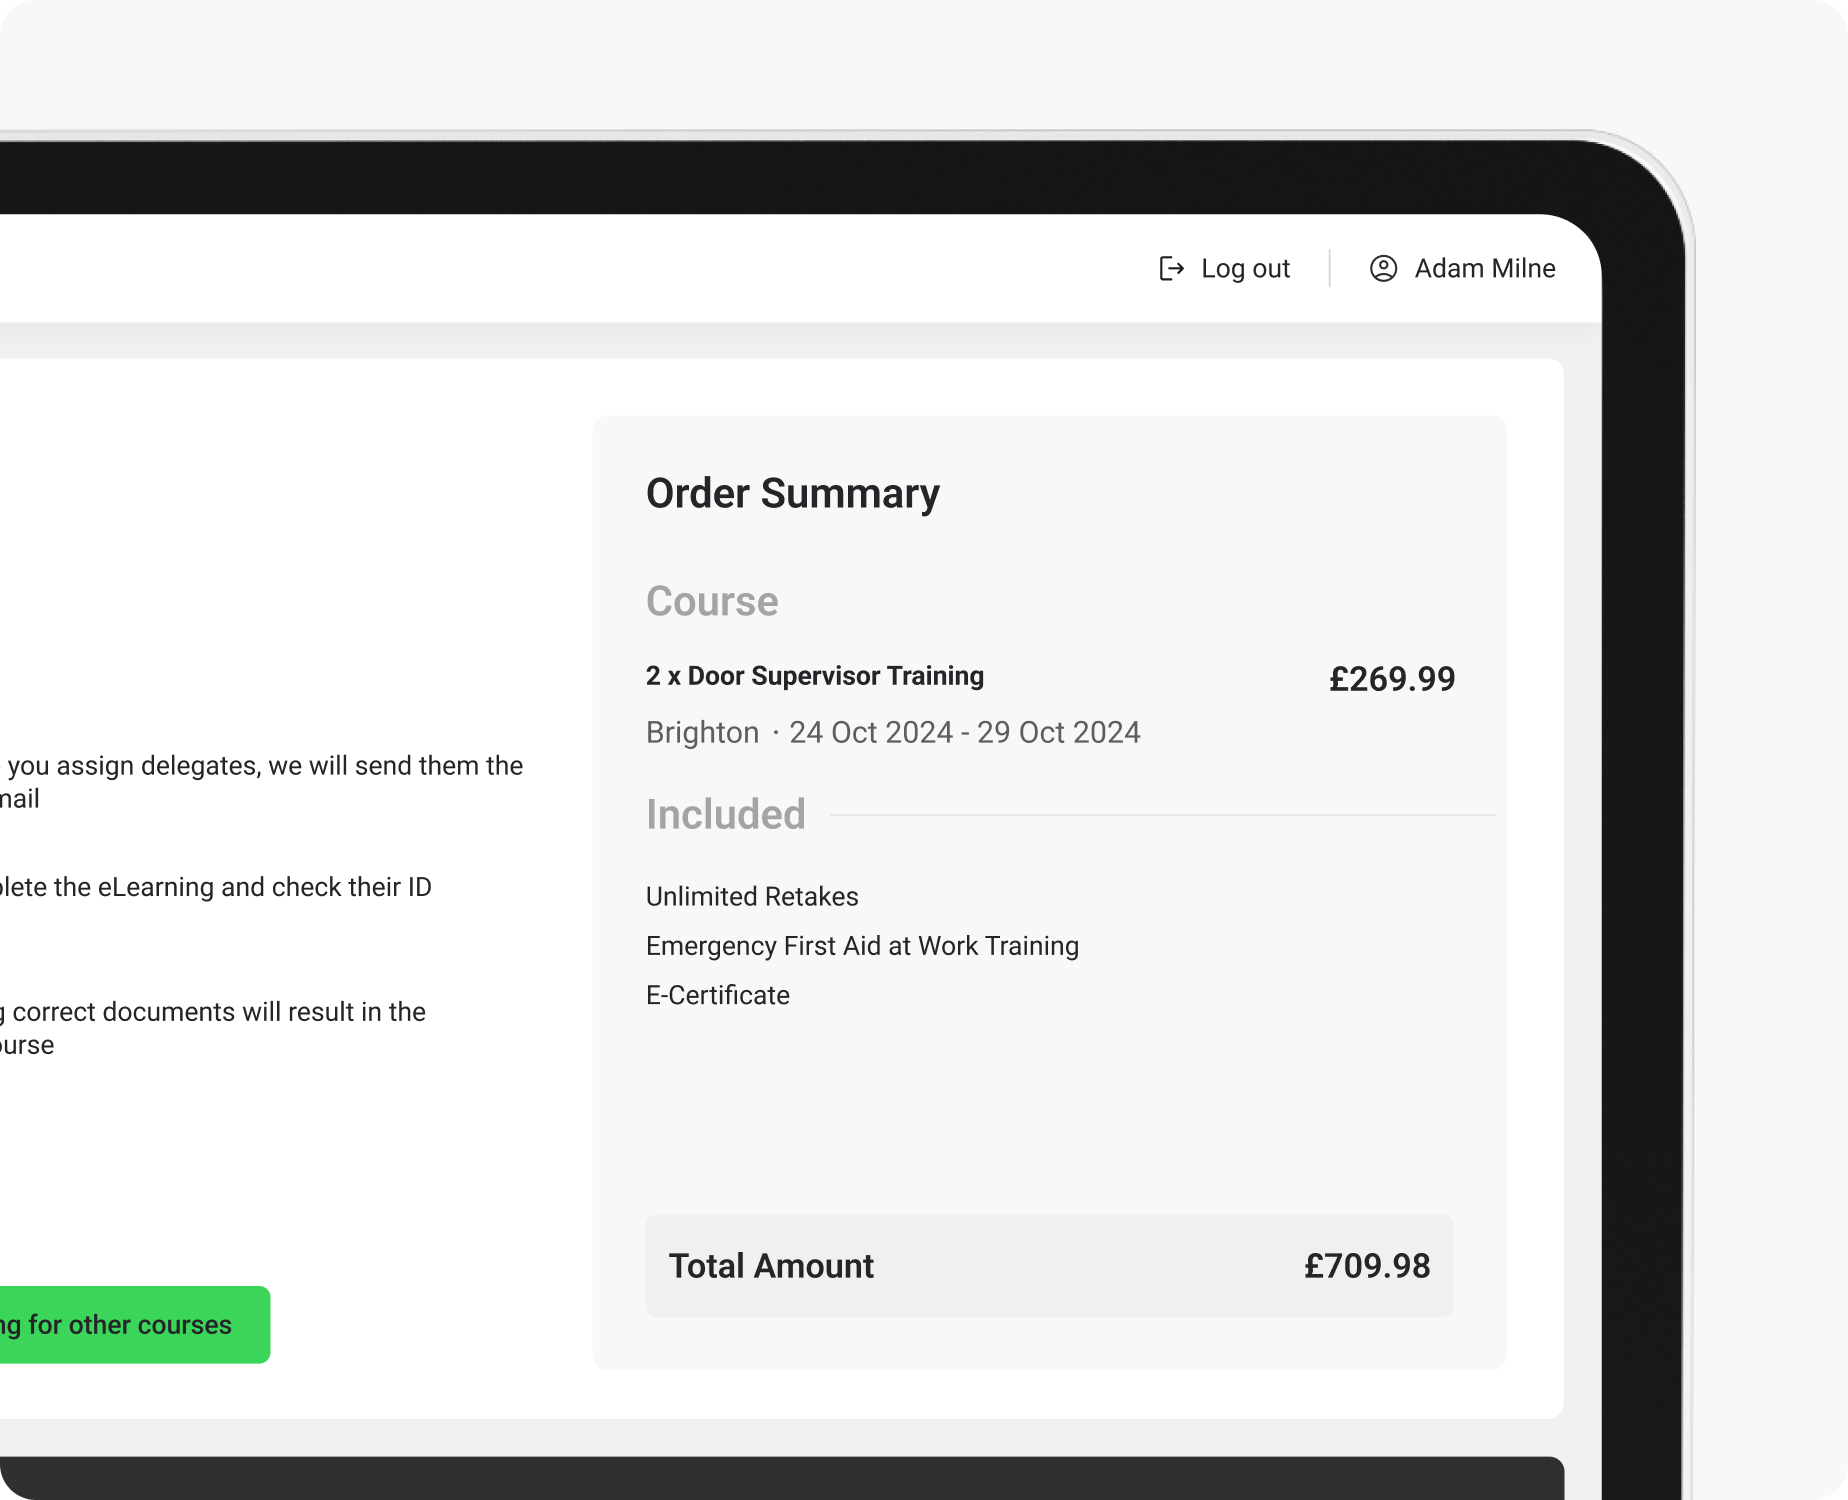
Task: Click the dark footer bar
Action: (x=780, y=1479)
